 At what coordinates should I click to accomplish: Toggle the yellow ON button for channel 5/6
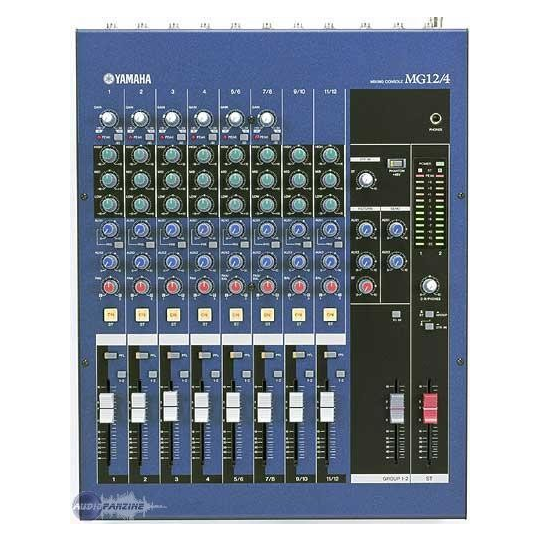tap(236, 314)
